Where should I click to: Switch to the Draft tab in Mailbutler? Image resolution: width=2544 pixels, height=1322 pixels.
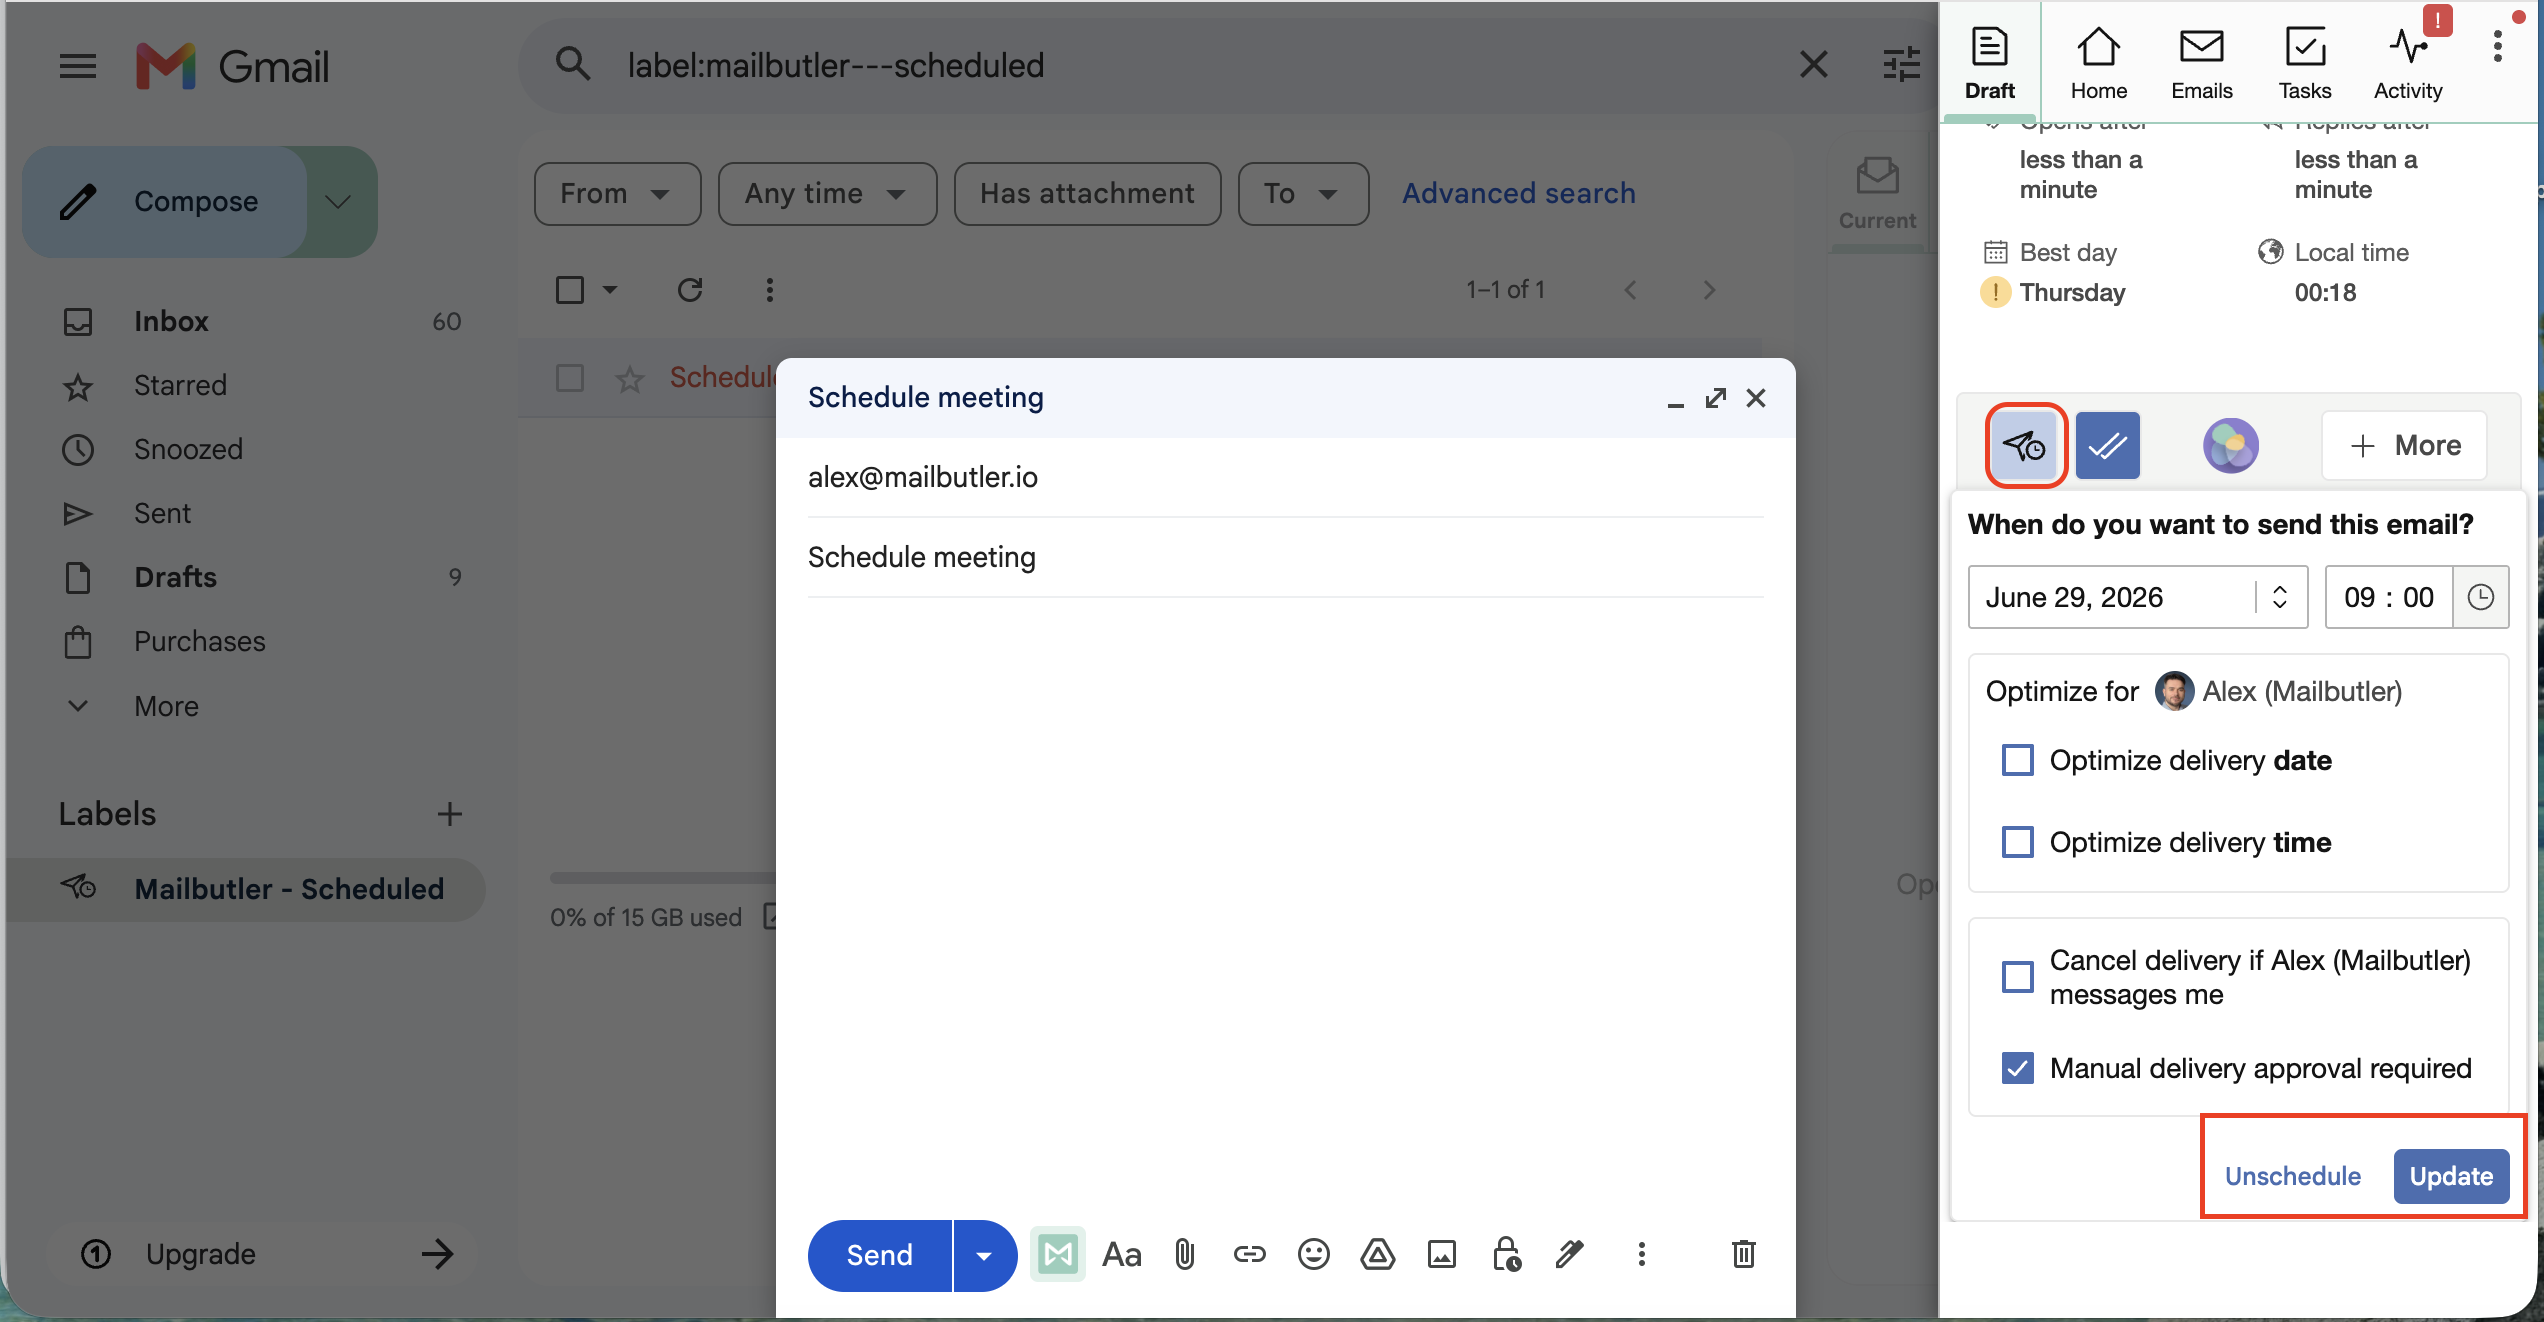click(1990, 63)
